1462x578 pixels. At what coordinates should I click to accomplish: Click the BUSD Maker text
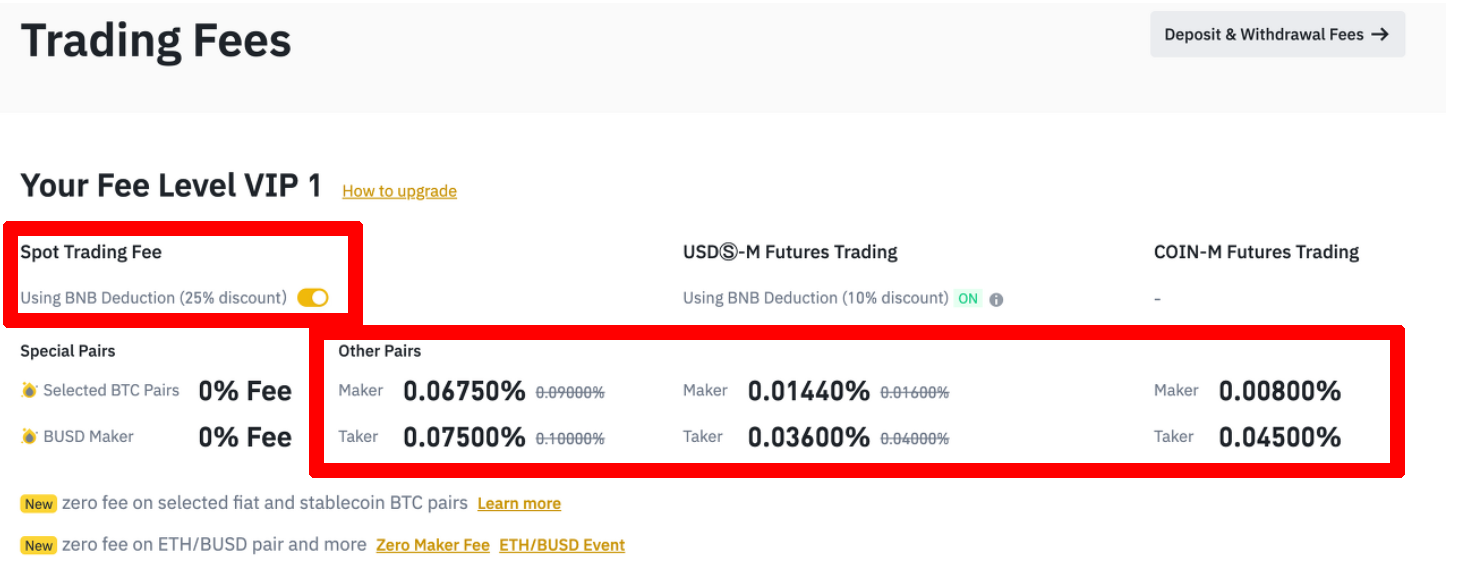pos(88,436)
